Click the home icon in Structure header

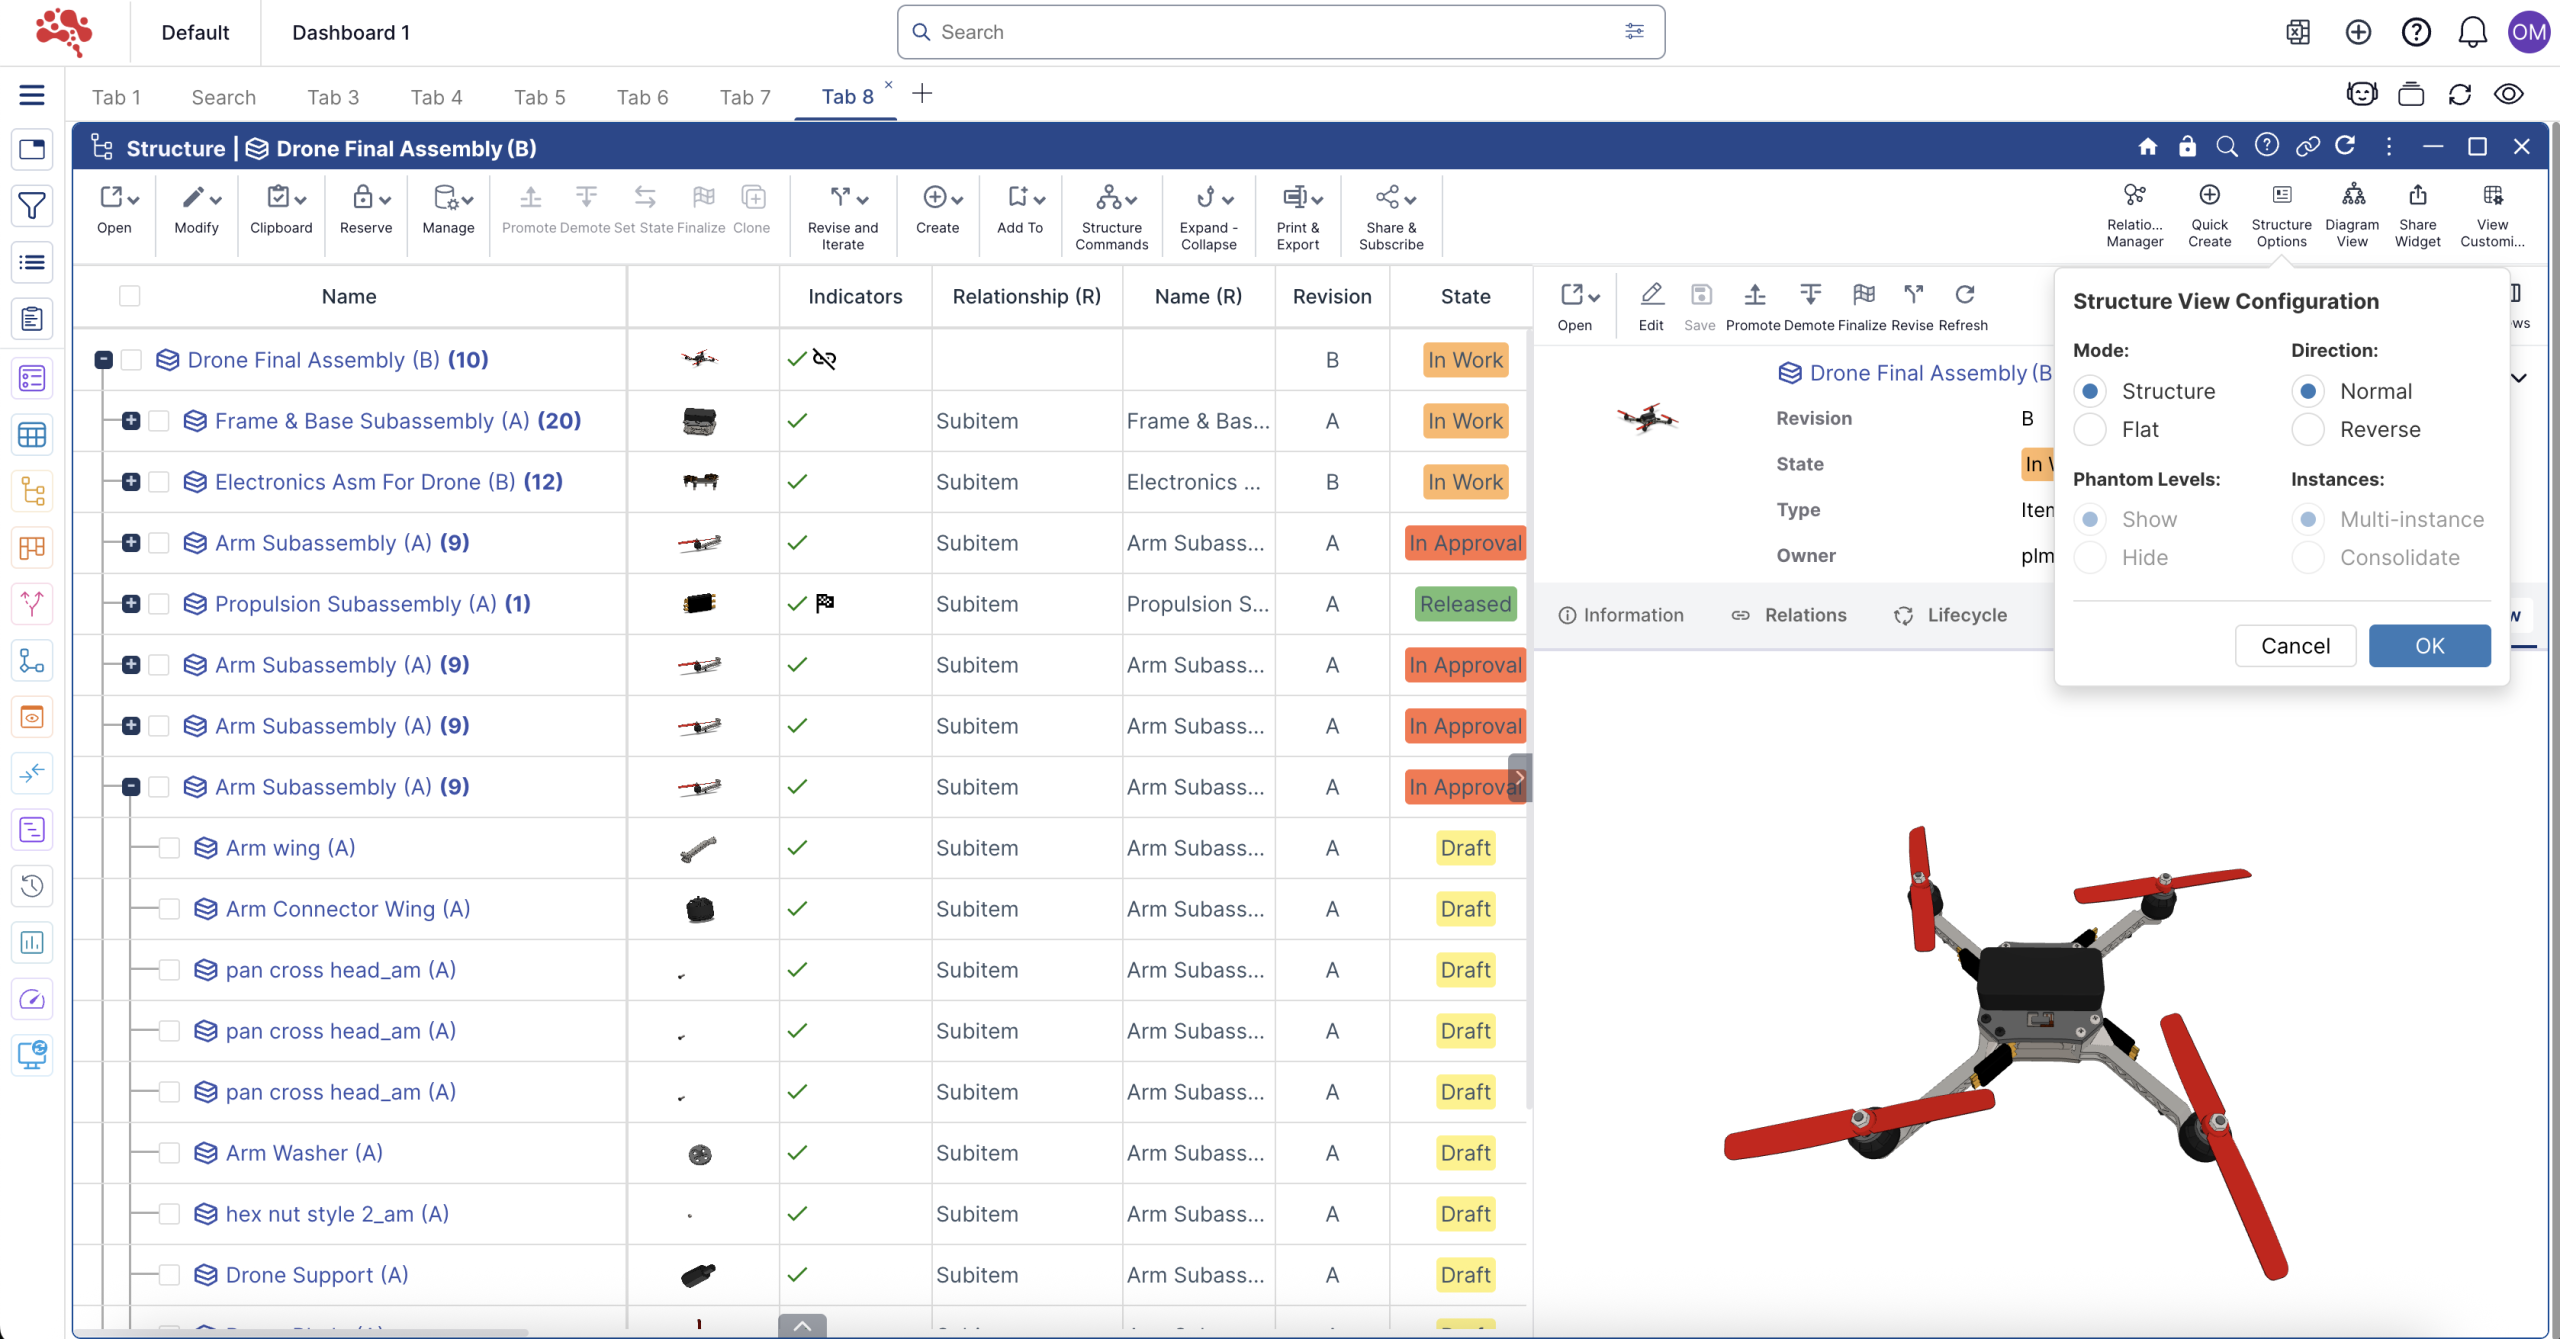click(2147, 147)
